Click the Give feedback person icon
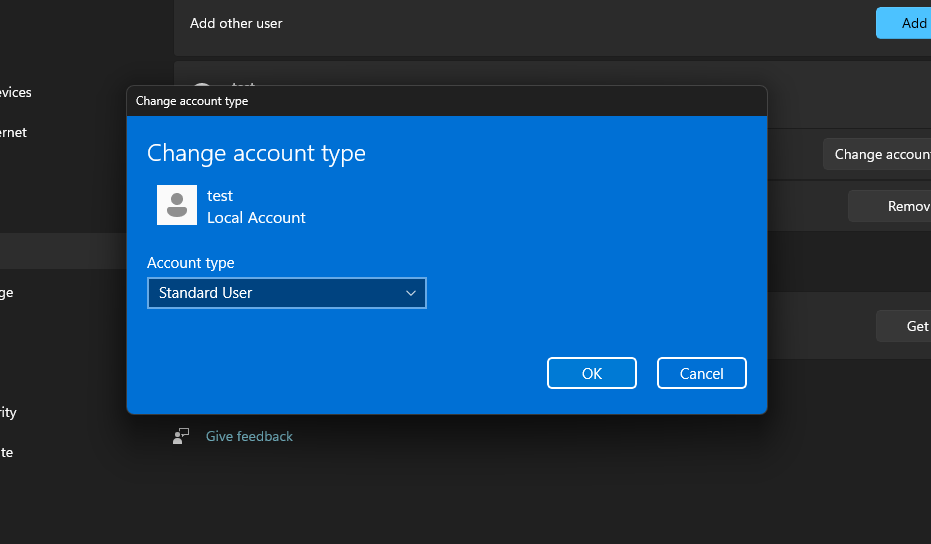Screen dimensions: 931x544 click(181, 436)
